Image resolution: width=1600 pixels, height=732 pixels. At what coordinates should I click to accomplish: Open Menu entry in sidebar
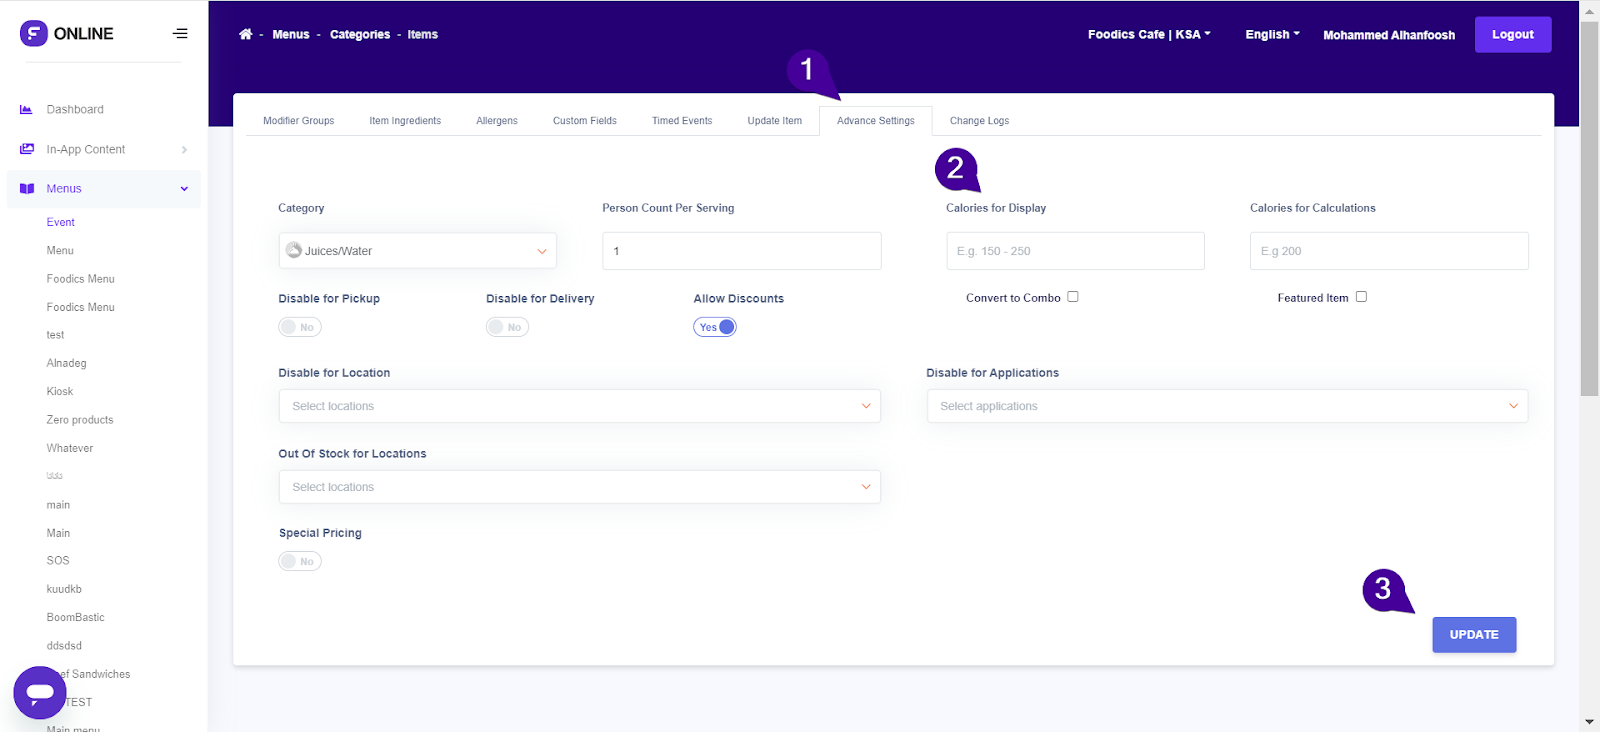(60, 251)
